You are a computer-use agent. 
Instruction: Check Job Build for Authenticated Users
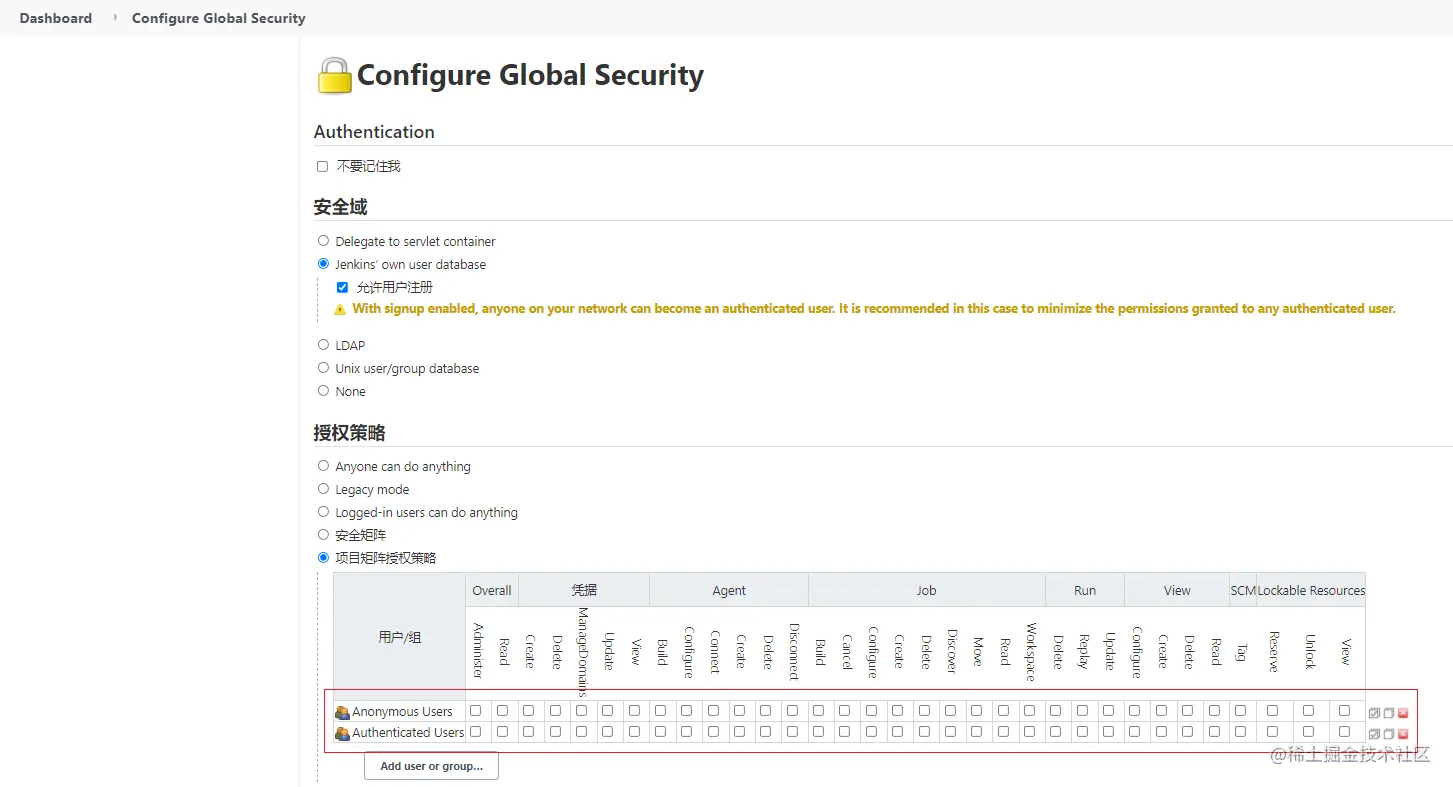(819, 732)
